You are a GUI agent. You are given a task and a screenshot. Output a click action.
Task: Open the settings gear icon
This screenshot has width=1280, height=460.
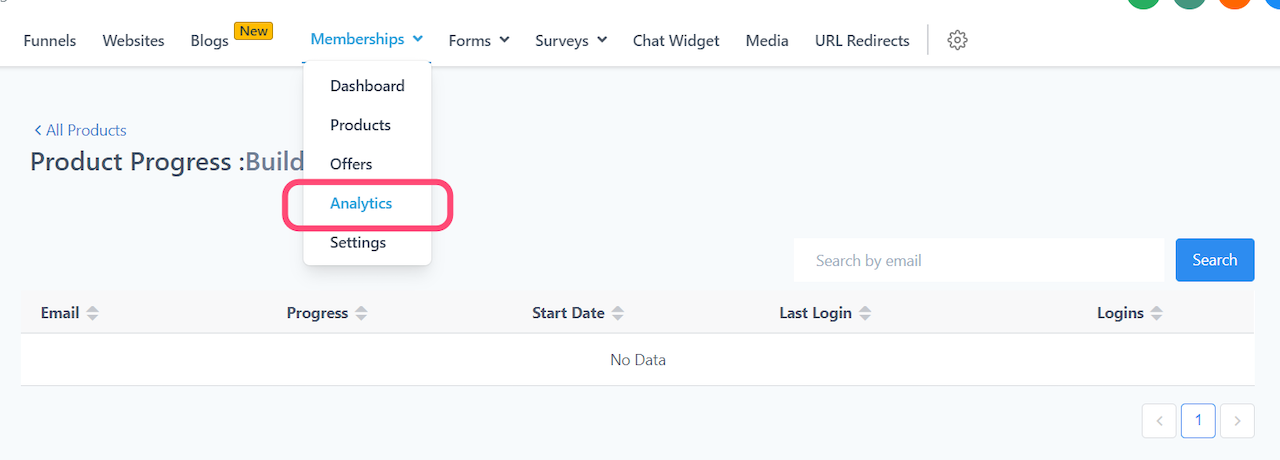[x=957, y=41]
